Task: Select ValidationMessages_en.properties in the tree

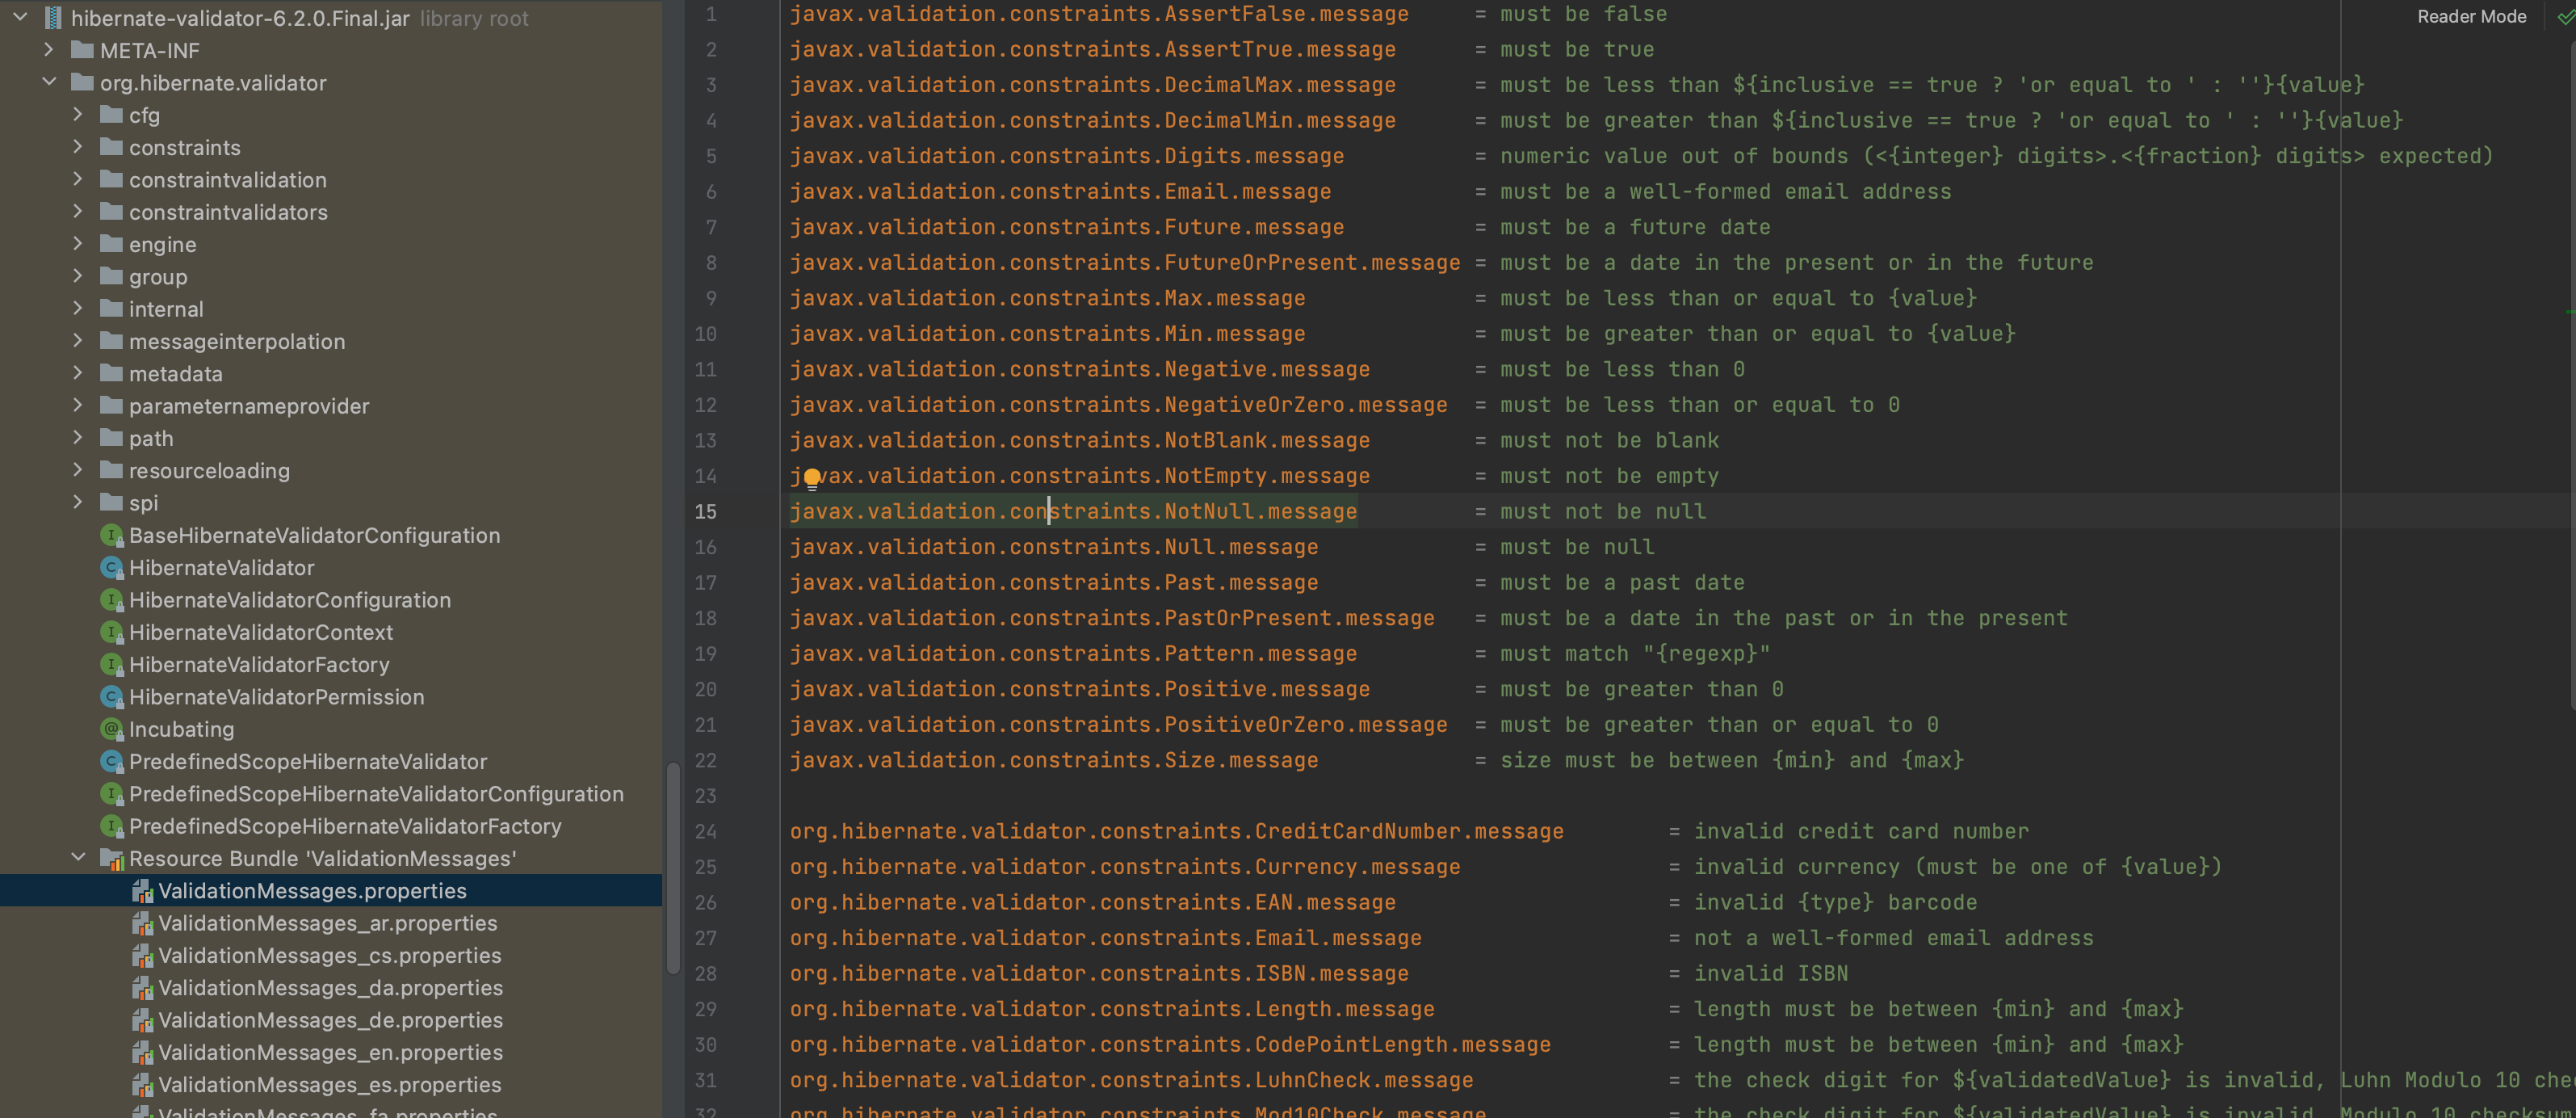Action: (x=330, y=1052)
